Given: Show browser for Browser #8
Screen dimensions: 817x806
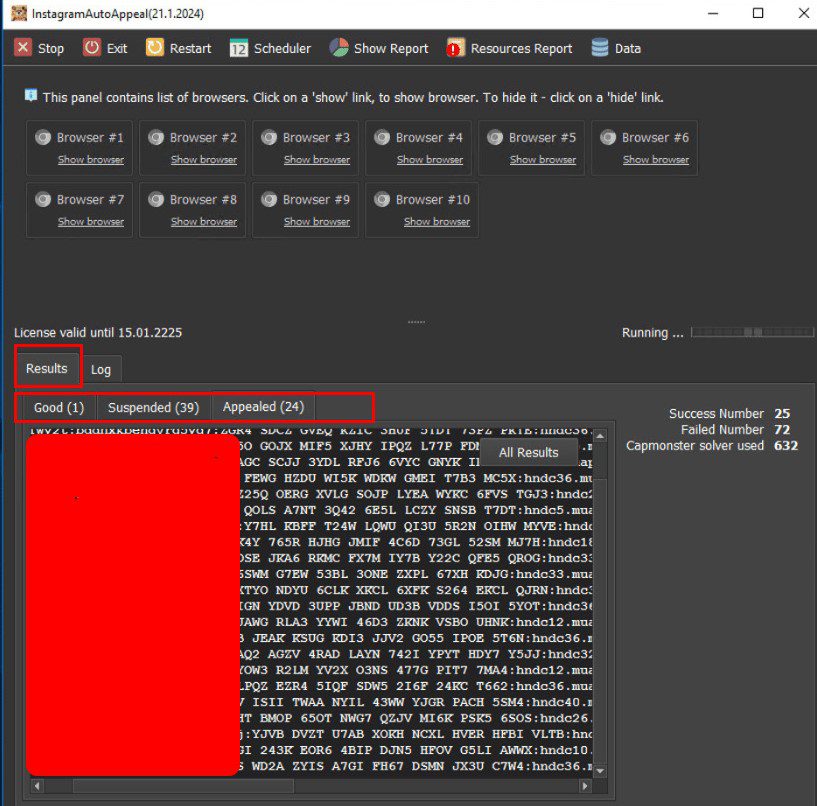Looking at the screenshot, I should [x=204, y=221].
